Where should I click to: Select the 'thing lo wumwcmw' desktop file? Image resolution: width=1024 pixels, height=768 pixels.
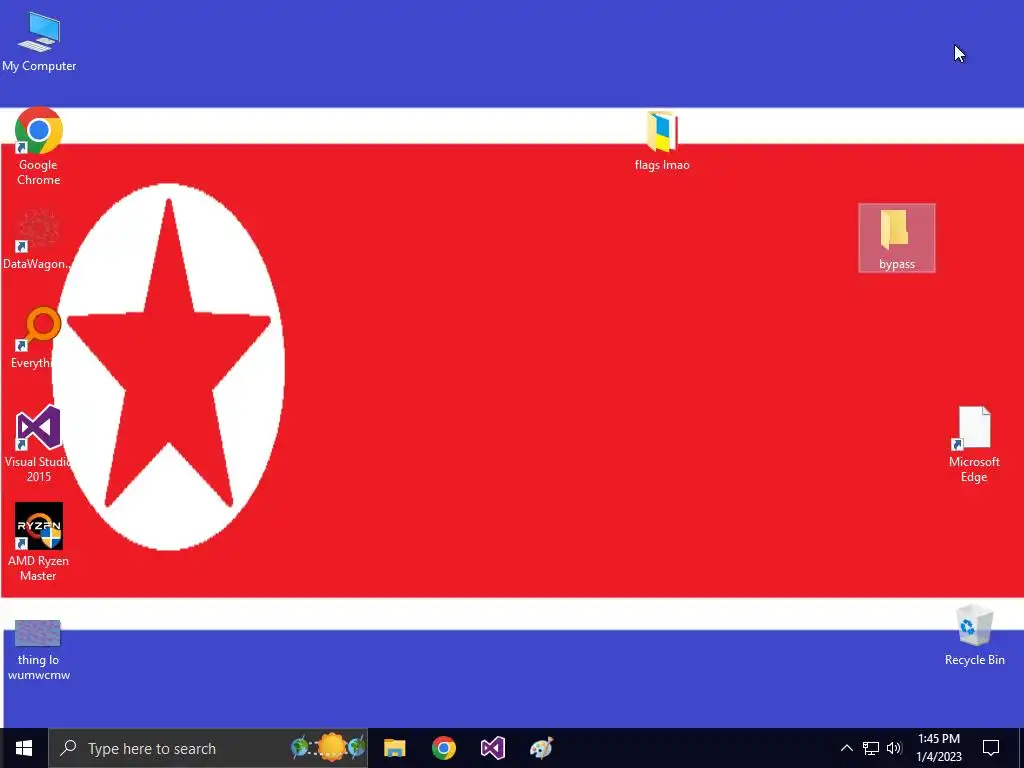(x=39, y=650)
